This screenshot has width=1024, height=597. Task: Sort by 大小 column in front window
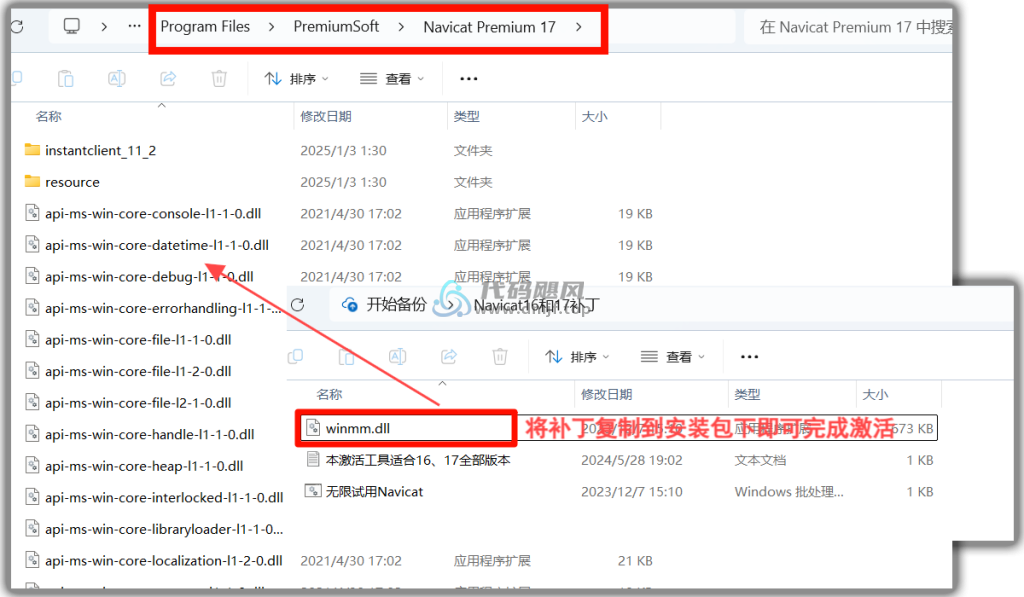[875, 395]
